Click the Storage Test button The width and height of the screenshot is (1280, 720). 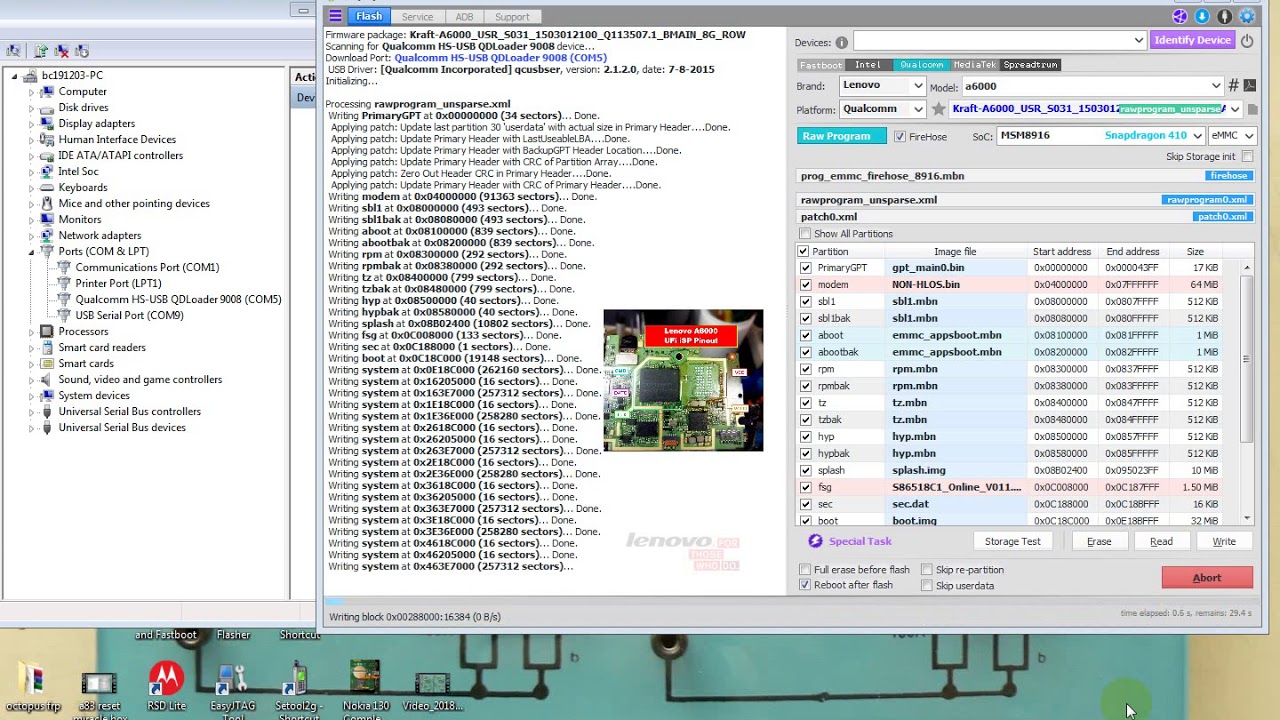(1012, 541)
